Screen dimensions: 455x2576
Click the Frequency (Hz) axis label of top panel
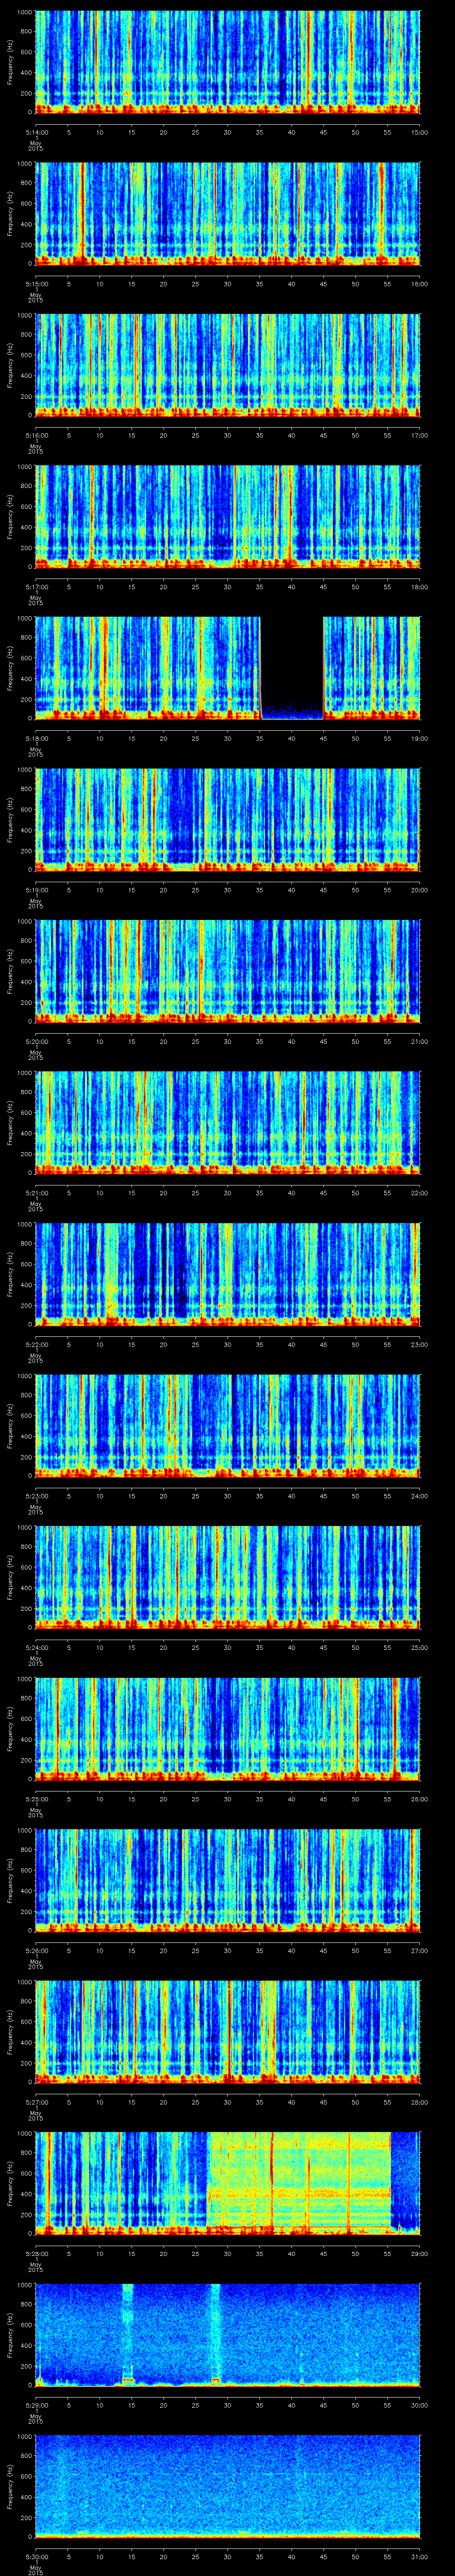coord(10,62)
